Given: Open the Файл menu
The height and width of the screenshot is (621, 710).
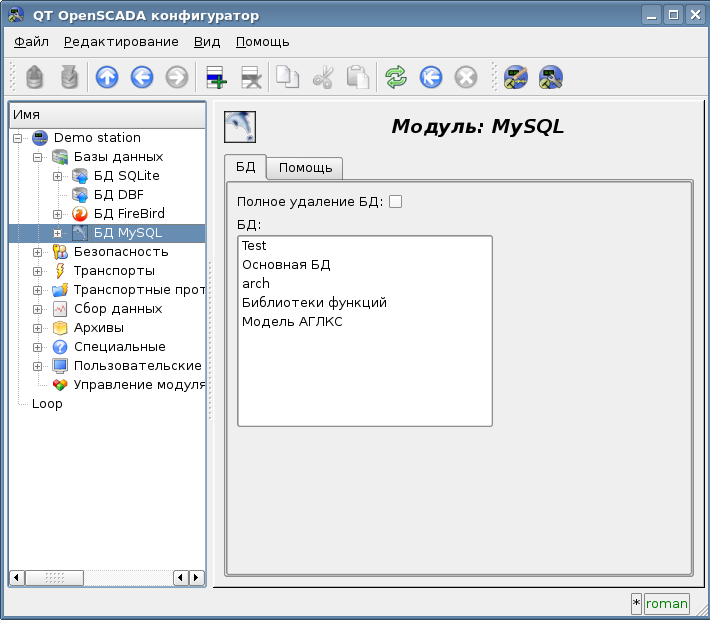Looking at the screenshot, I should point(31,42).
